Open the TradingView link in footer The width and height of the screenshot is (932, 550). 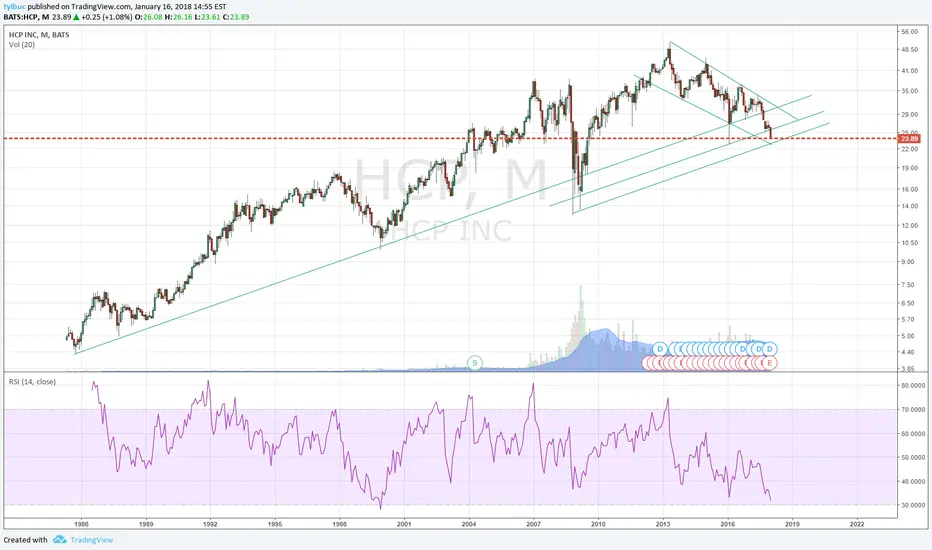pos(92,540)
